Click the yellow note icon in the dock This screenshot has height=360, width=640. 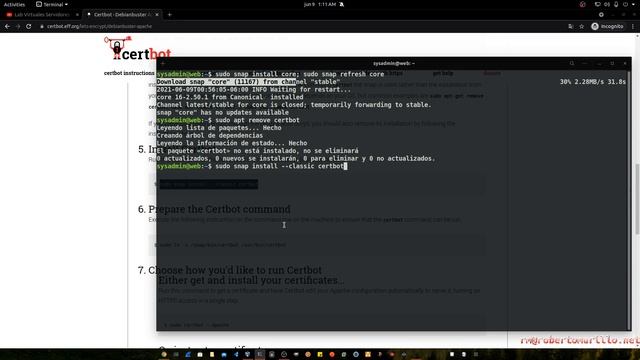click(212, 354)
